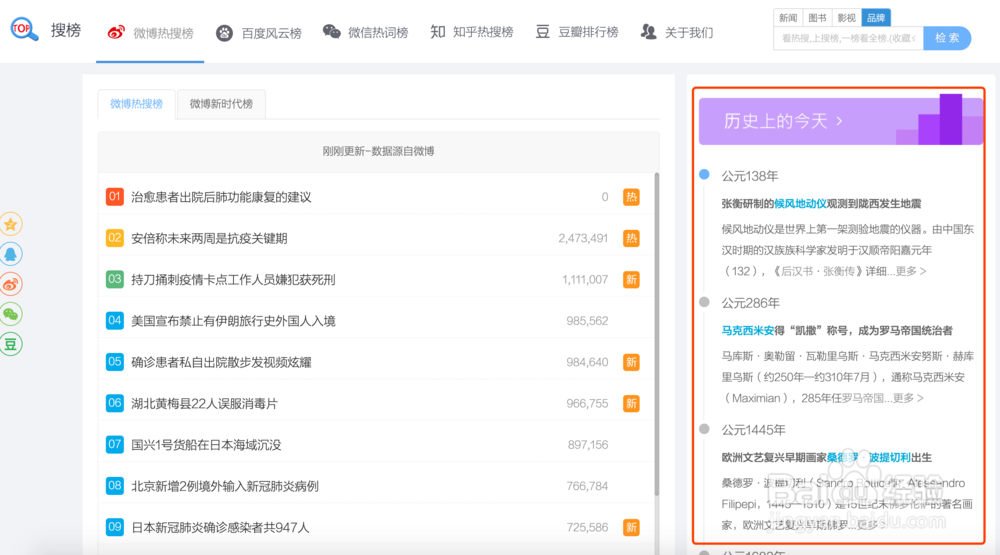The image size is (1000, 555).
Task: Open 微信热词榜 navigation item
Action: [365, 33]
